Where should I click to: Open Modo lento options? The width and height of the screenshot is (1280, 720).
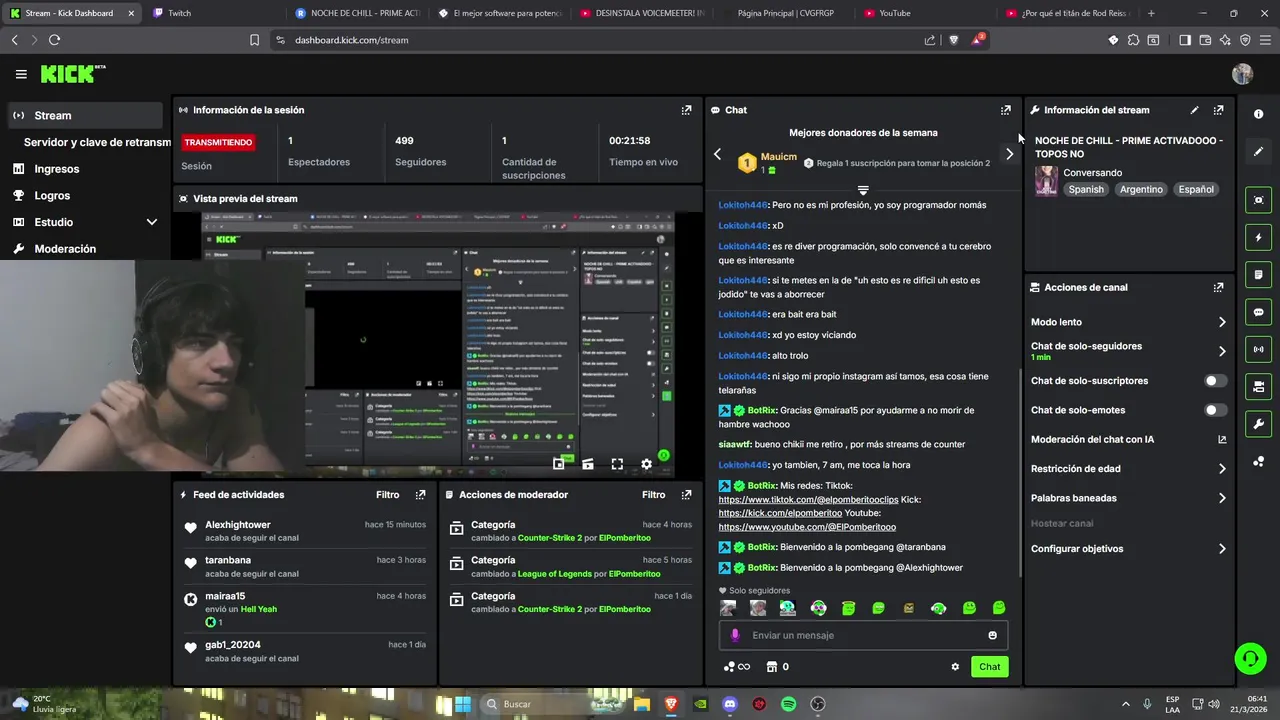[1128, 322]
